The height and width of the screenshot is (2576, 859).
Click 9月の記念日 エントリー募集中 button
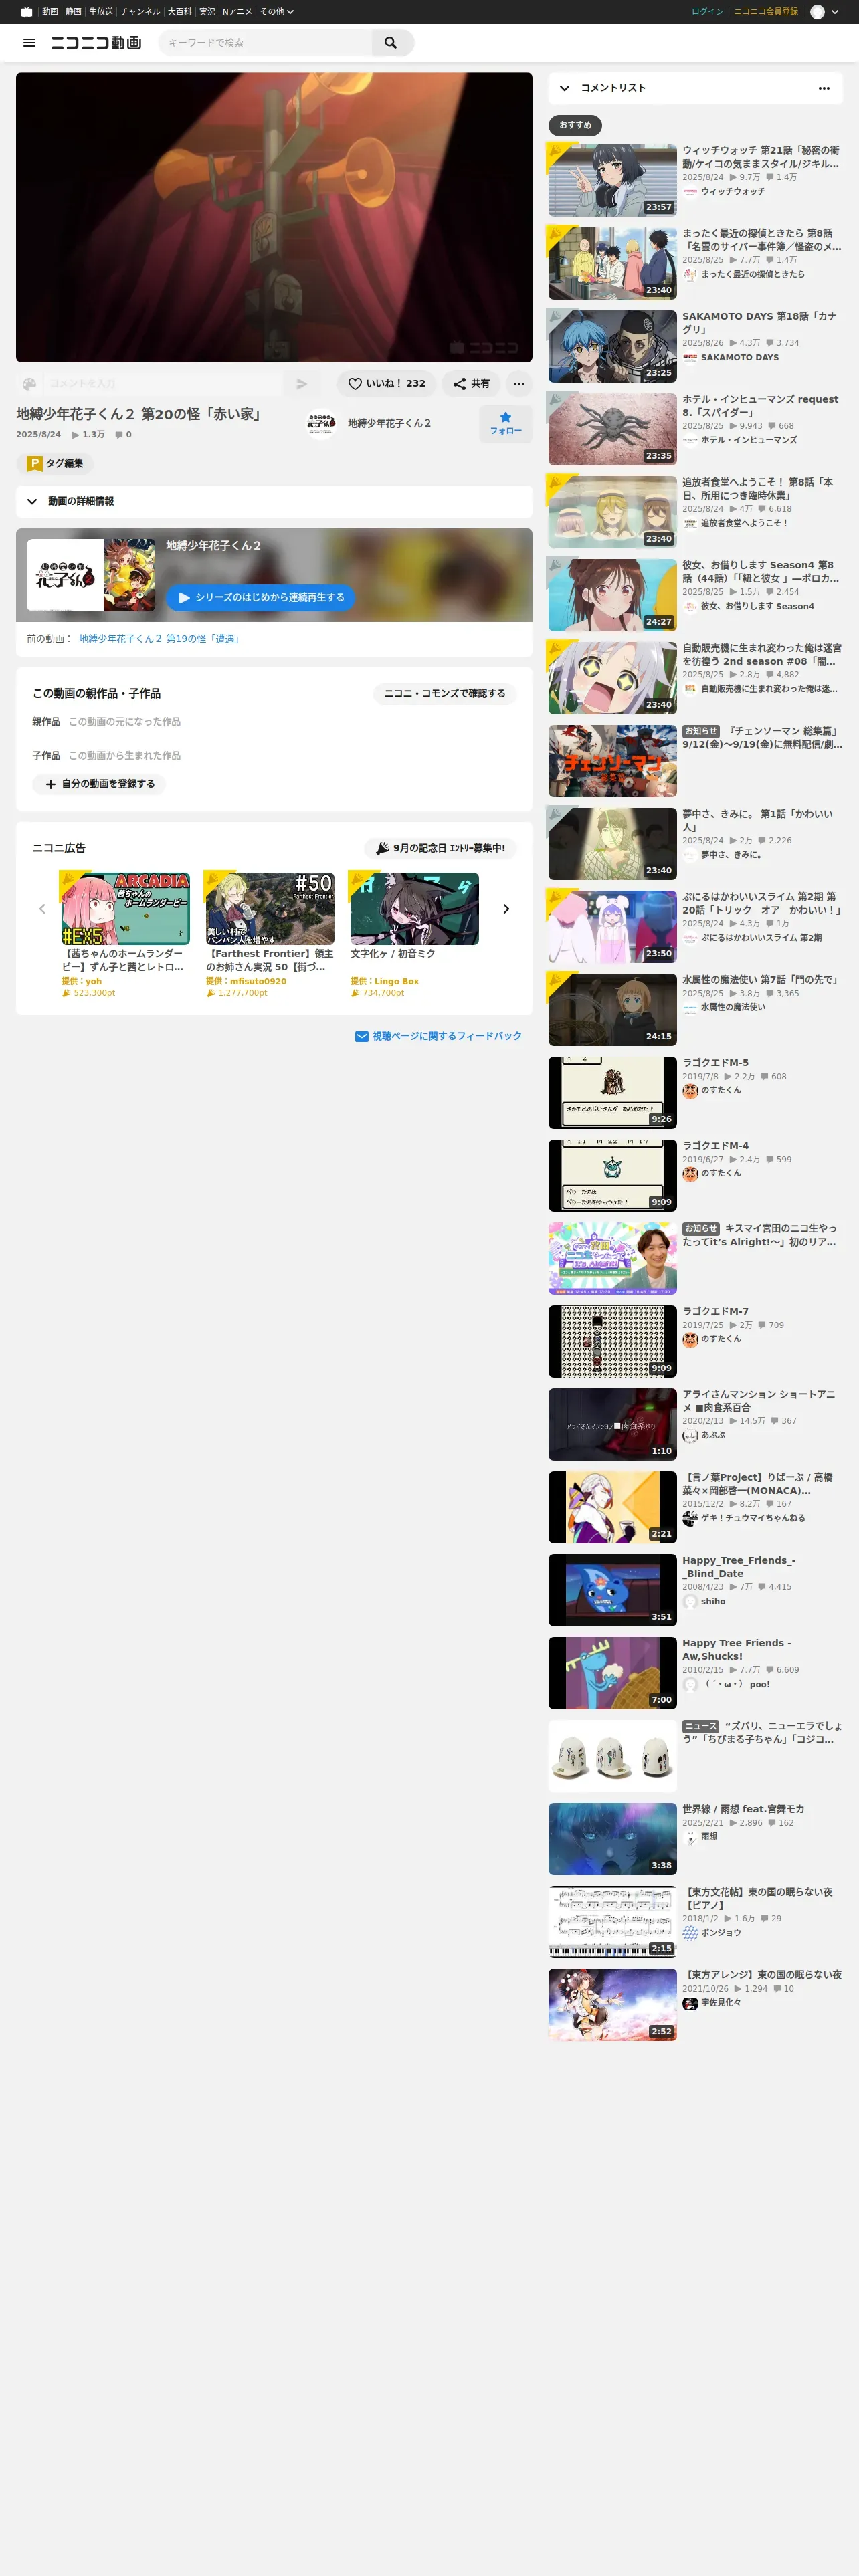coord(440,848)
